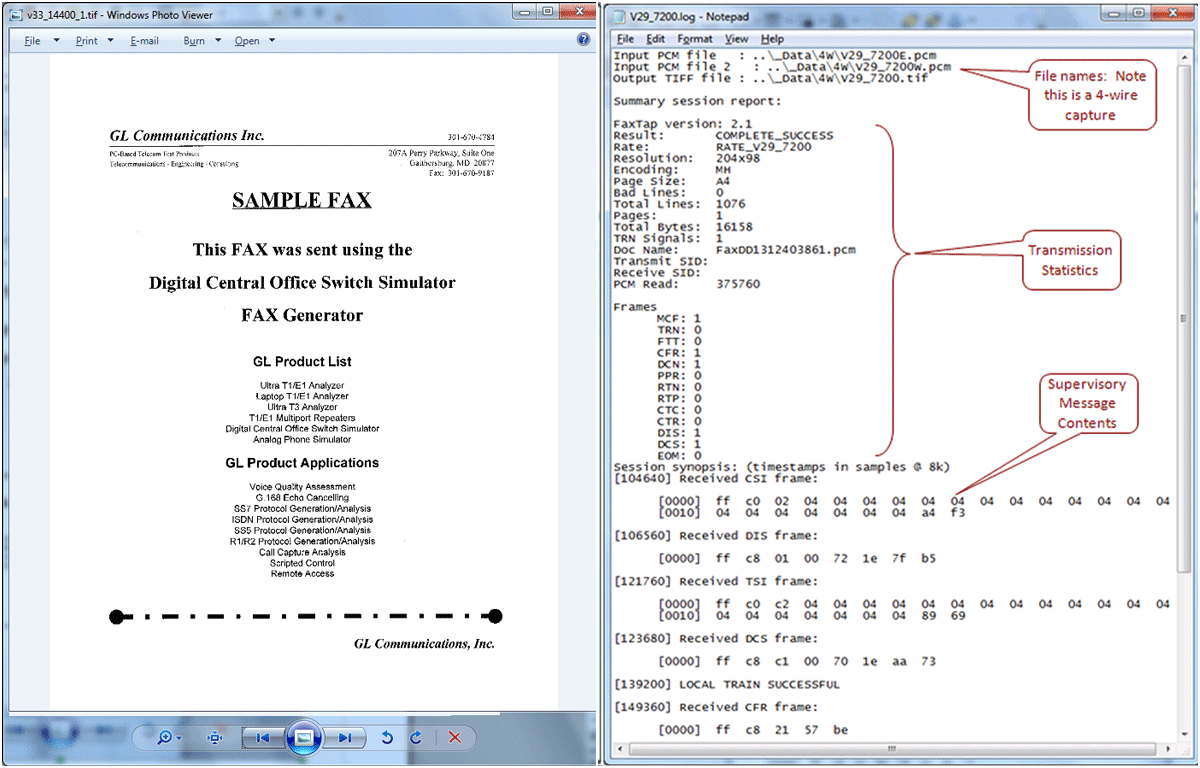This screenshot has height=768, width=1200.
Task: Open the Notepad Help menu
Action: 773,39
